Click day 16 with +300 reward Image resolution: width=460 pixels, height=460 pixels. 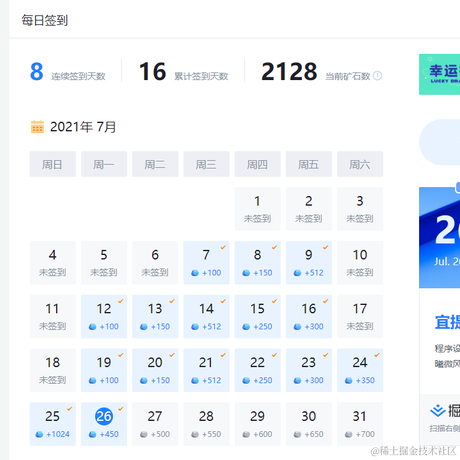pos(309,316)
